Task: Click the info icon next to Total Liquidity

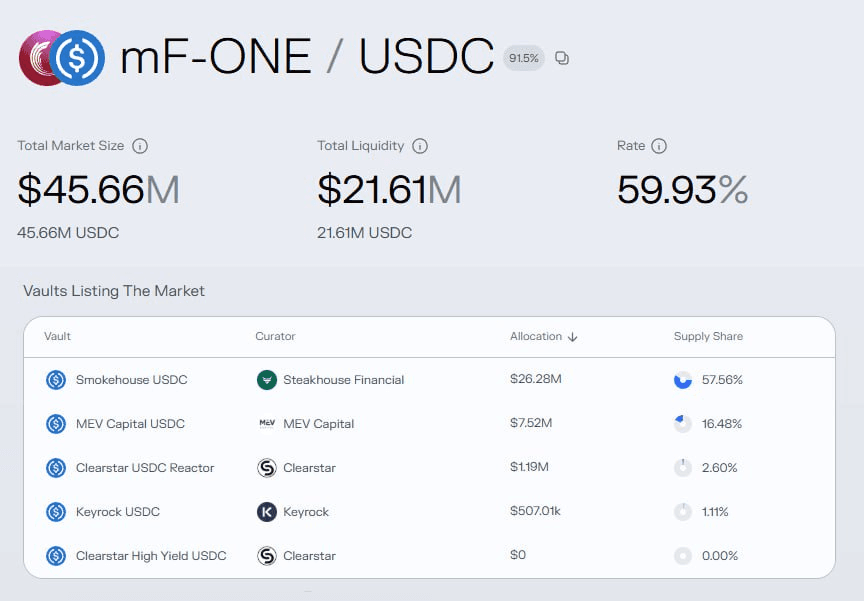Action: pyautogui.click(x=420, y=146)
